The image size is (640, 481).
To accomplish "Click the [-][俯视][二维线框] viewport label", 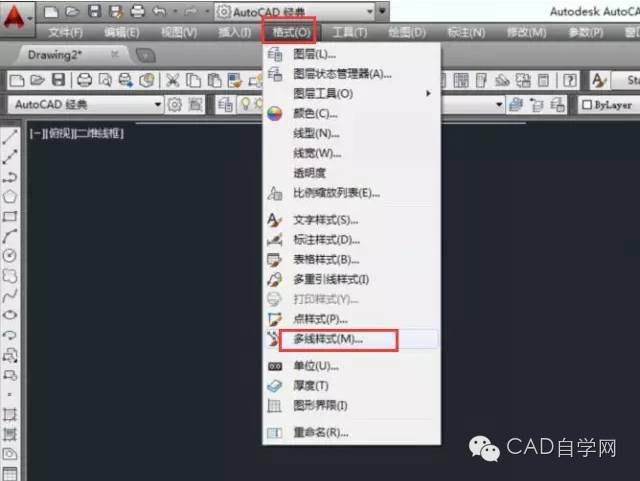I will coord(77,134).
